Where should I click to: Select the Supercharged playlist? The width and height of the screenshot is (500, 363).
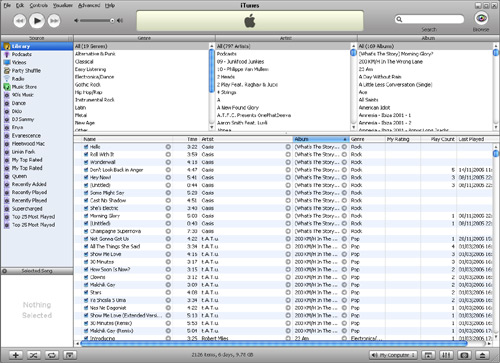pyautogui.click(x=27, y=209)
